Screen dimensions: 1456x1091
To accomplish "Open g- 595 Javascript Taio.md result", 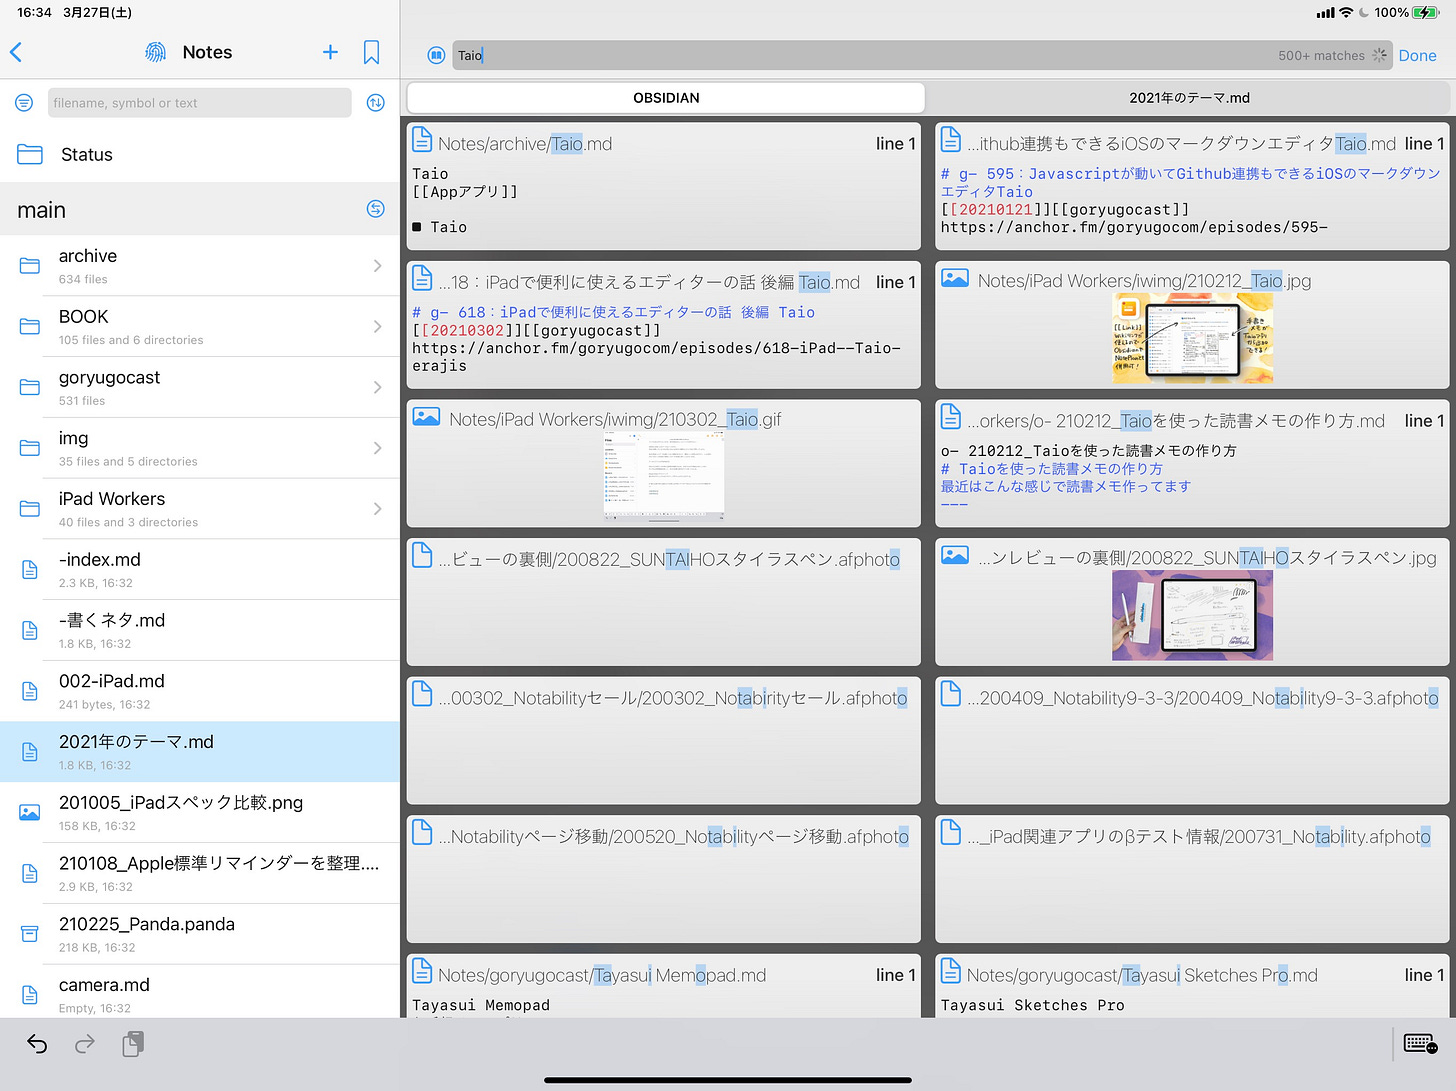I will tap(1192, 186).
